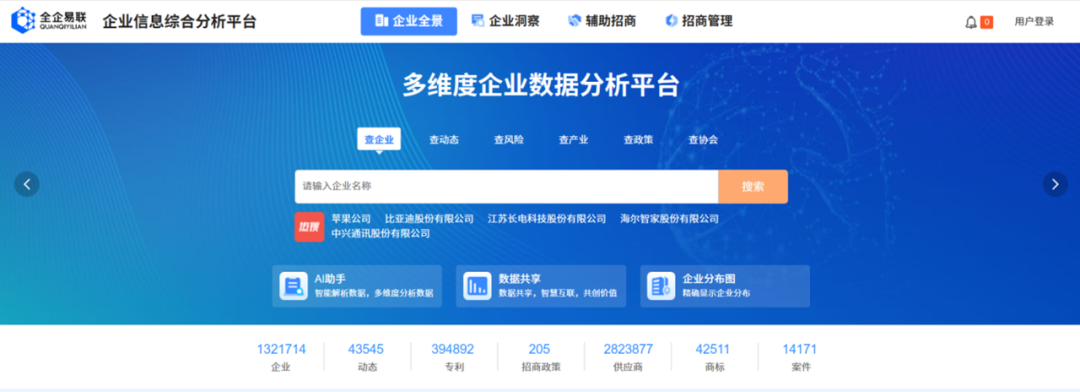
Task: Click hot search 海尔智家股份有限公司
Action: 669,218
